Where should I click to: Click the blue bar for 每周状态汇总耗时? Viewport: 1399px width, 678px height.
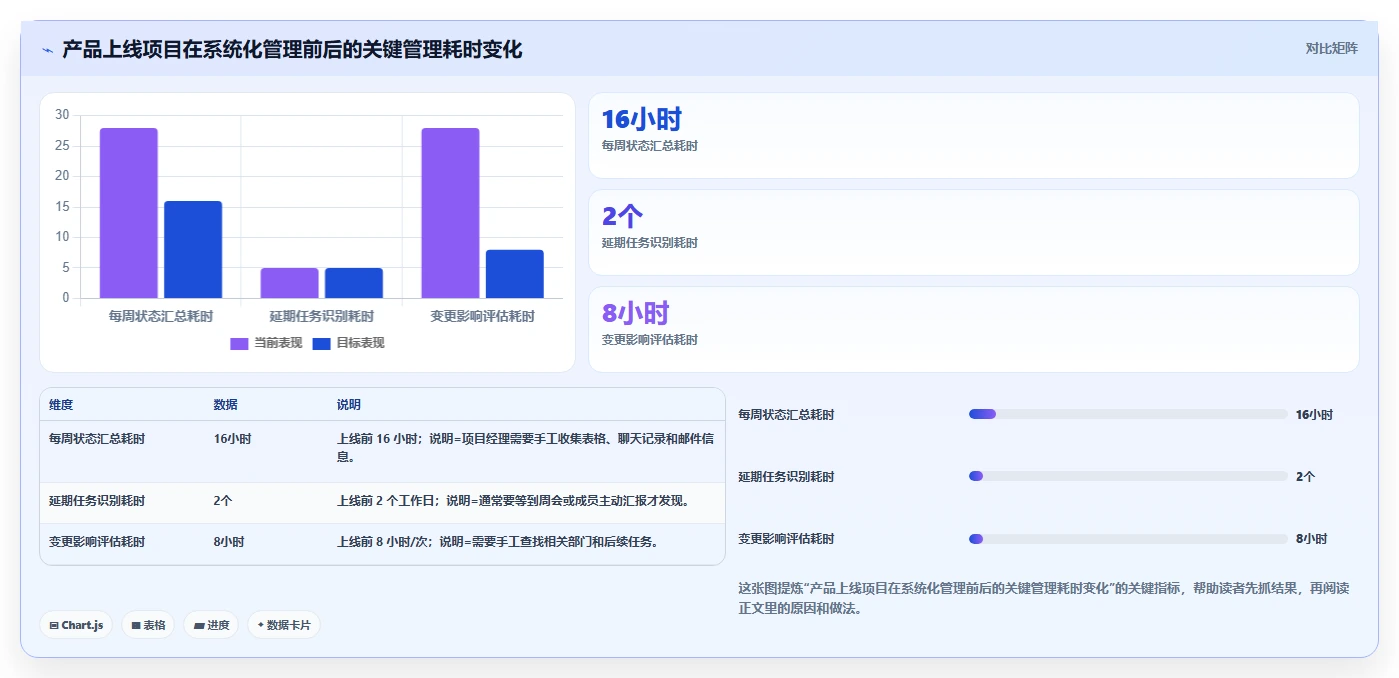[x=193, y=250]
